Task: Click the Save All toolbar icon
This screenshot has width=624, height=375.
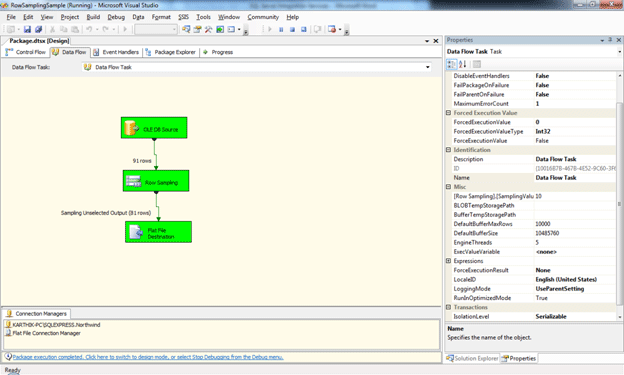Action: pyautogui.click(x=39, y=29)
